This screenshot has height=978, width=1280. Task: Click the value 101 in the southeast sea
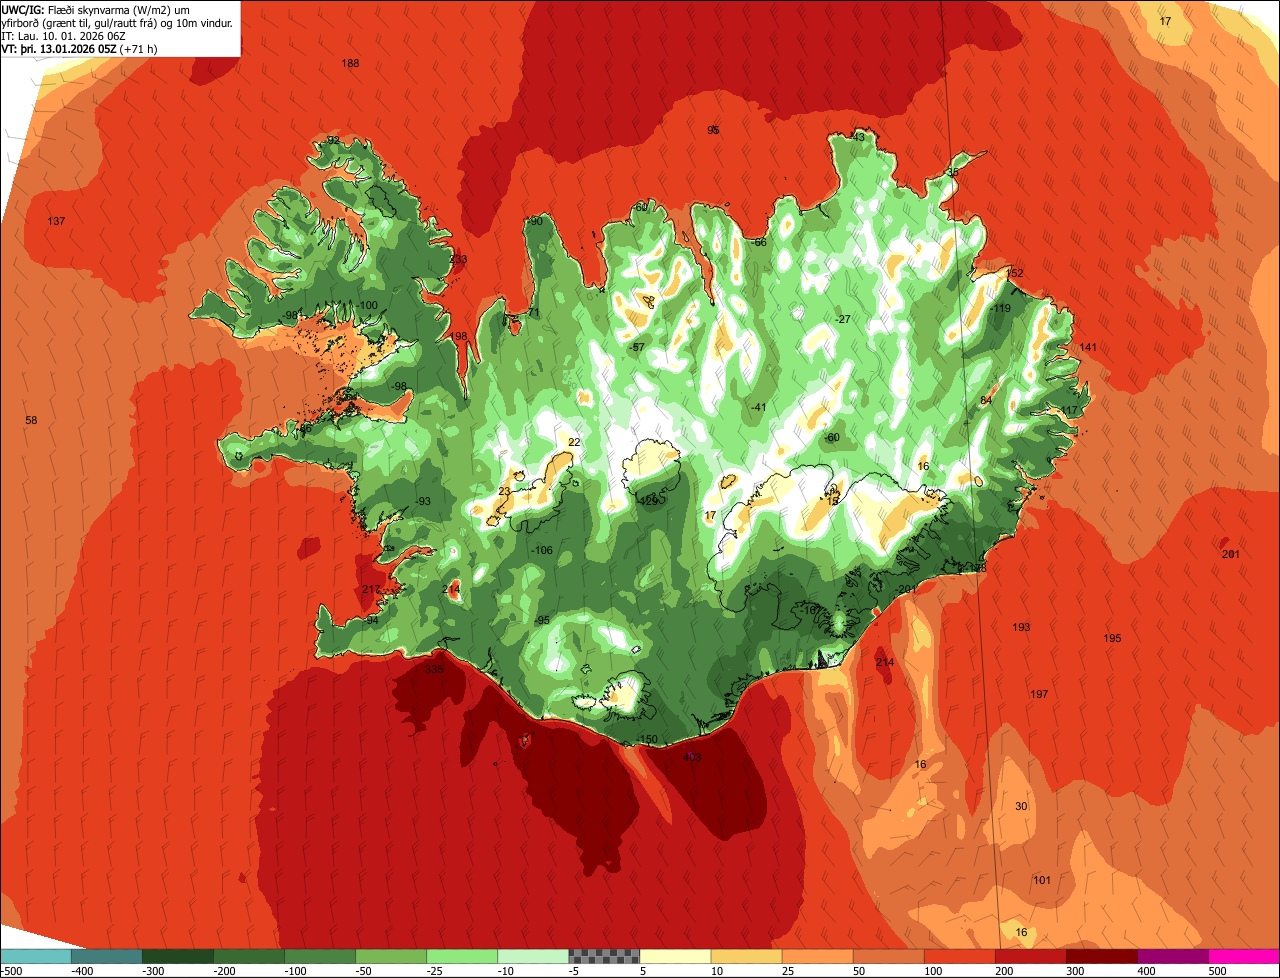pos(1042,880)
